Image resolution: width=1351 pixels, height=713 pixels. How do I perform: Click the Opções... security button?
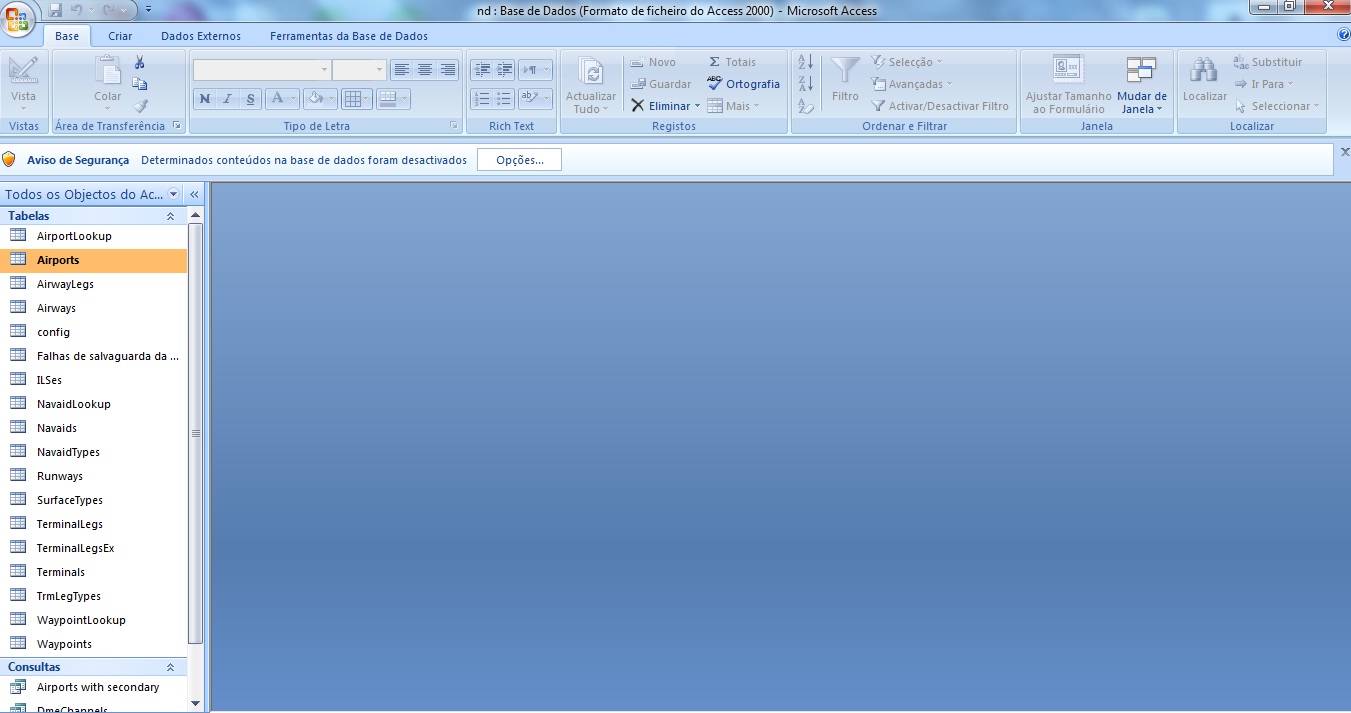tap(519, 160)
